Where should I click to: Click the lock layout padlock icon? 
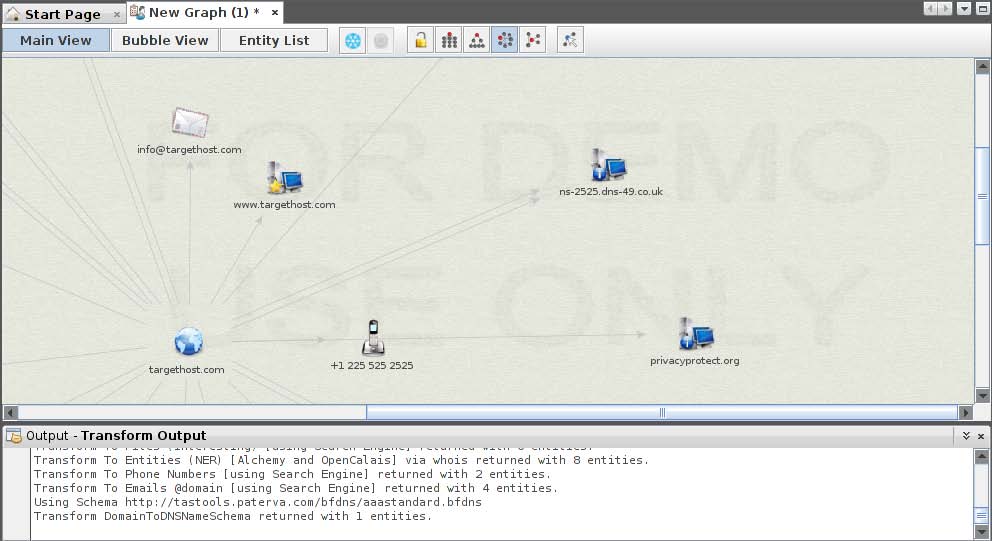[422, 41]
